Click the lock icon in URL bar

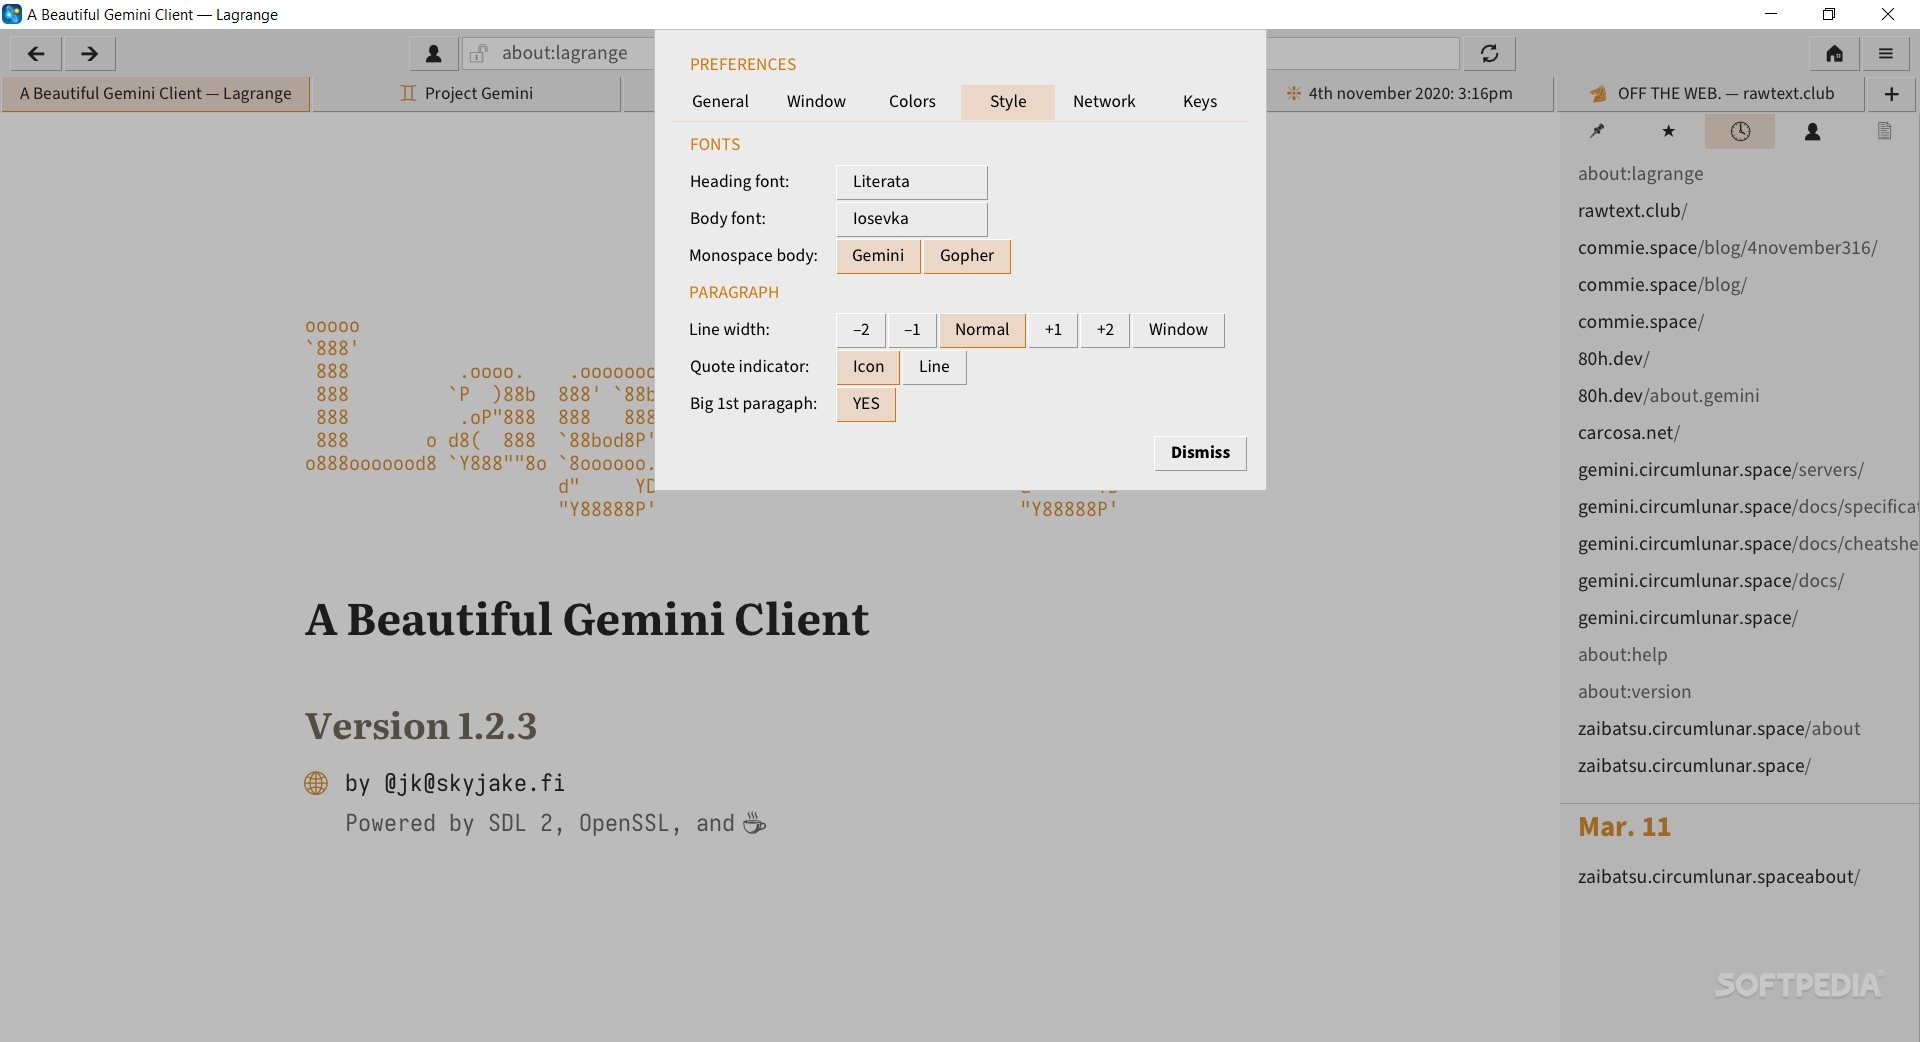[479, 54]
